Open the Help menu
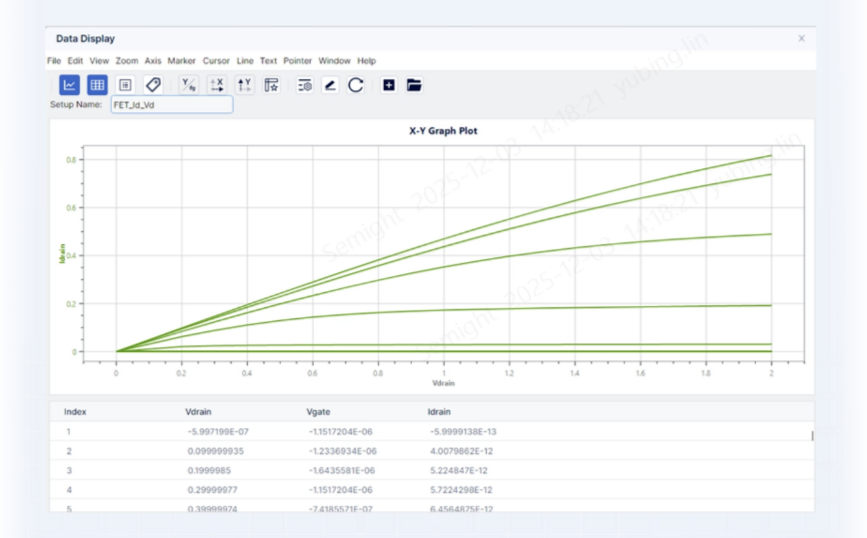Screen dimensions: 867x538 point(366,61)
